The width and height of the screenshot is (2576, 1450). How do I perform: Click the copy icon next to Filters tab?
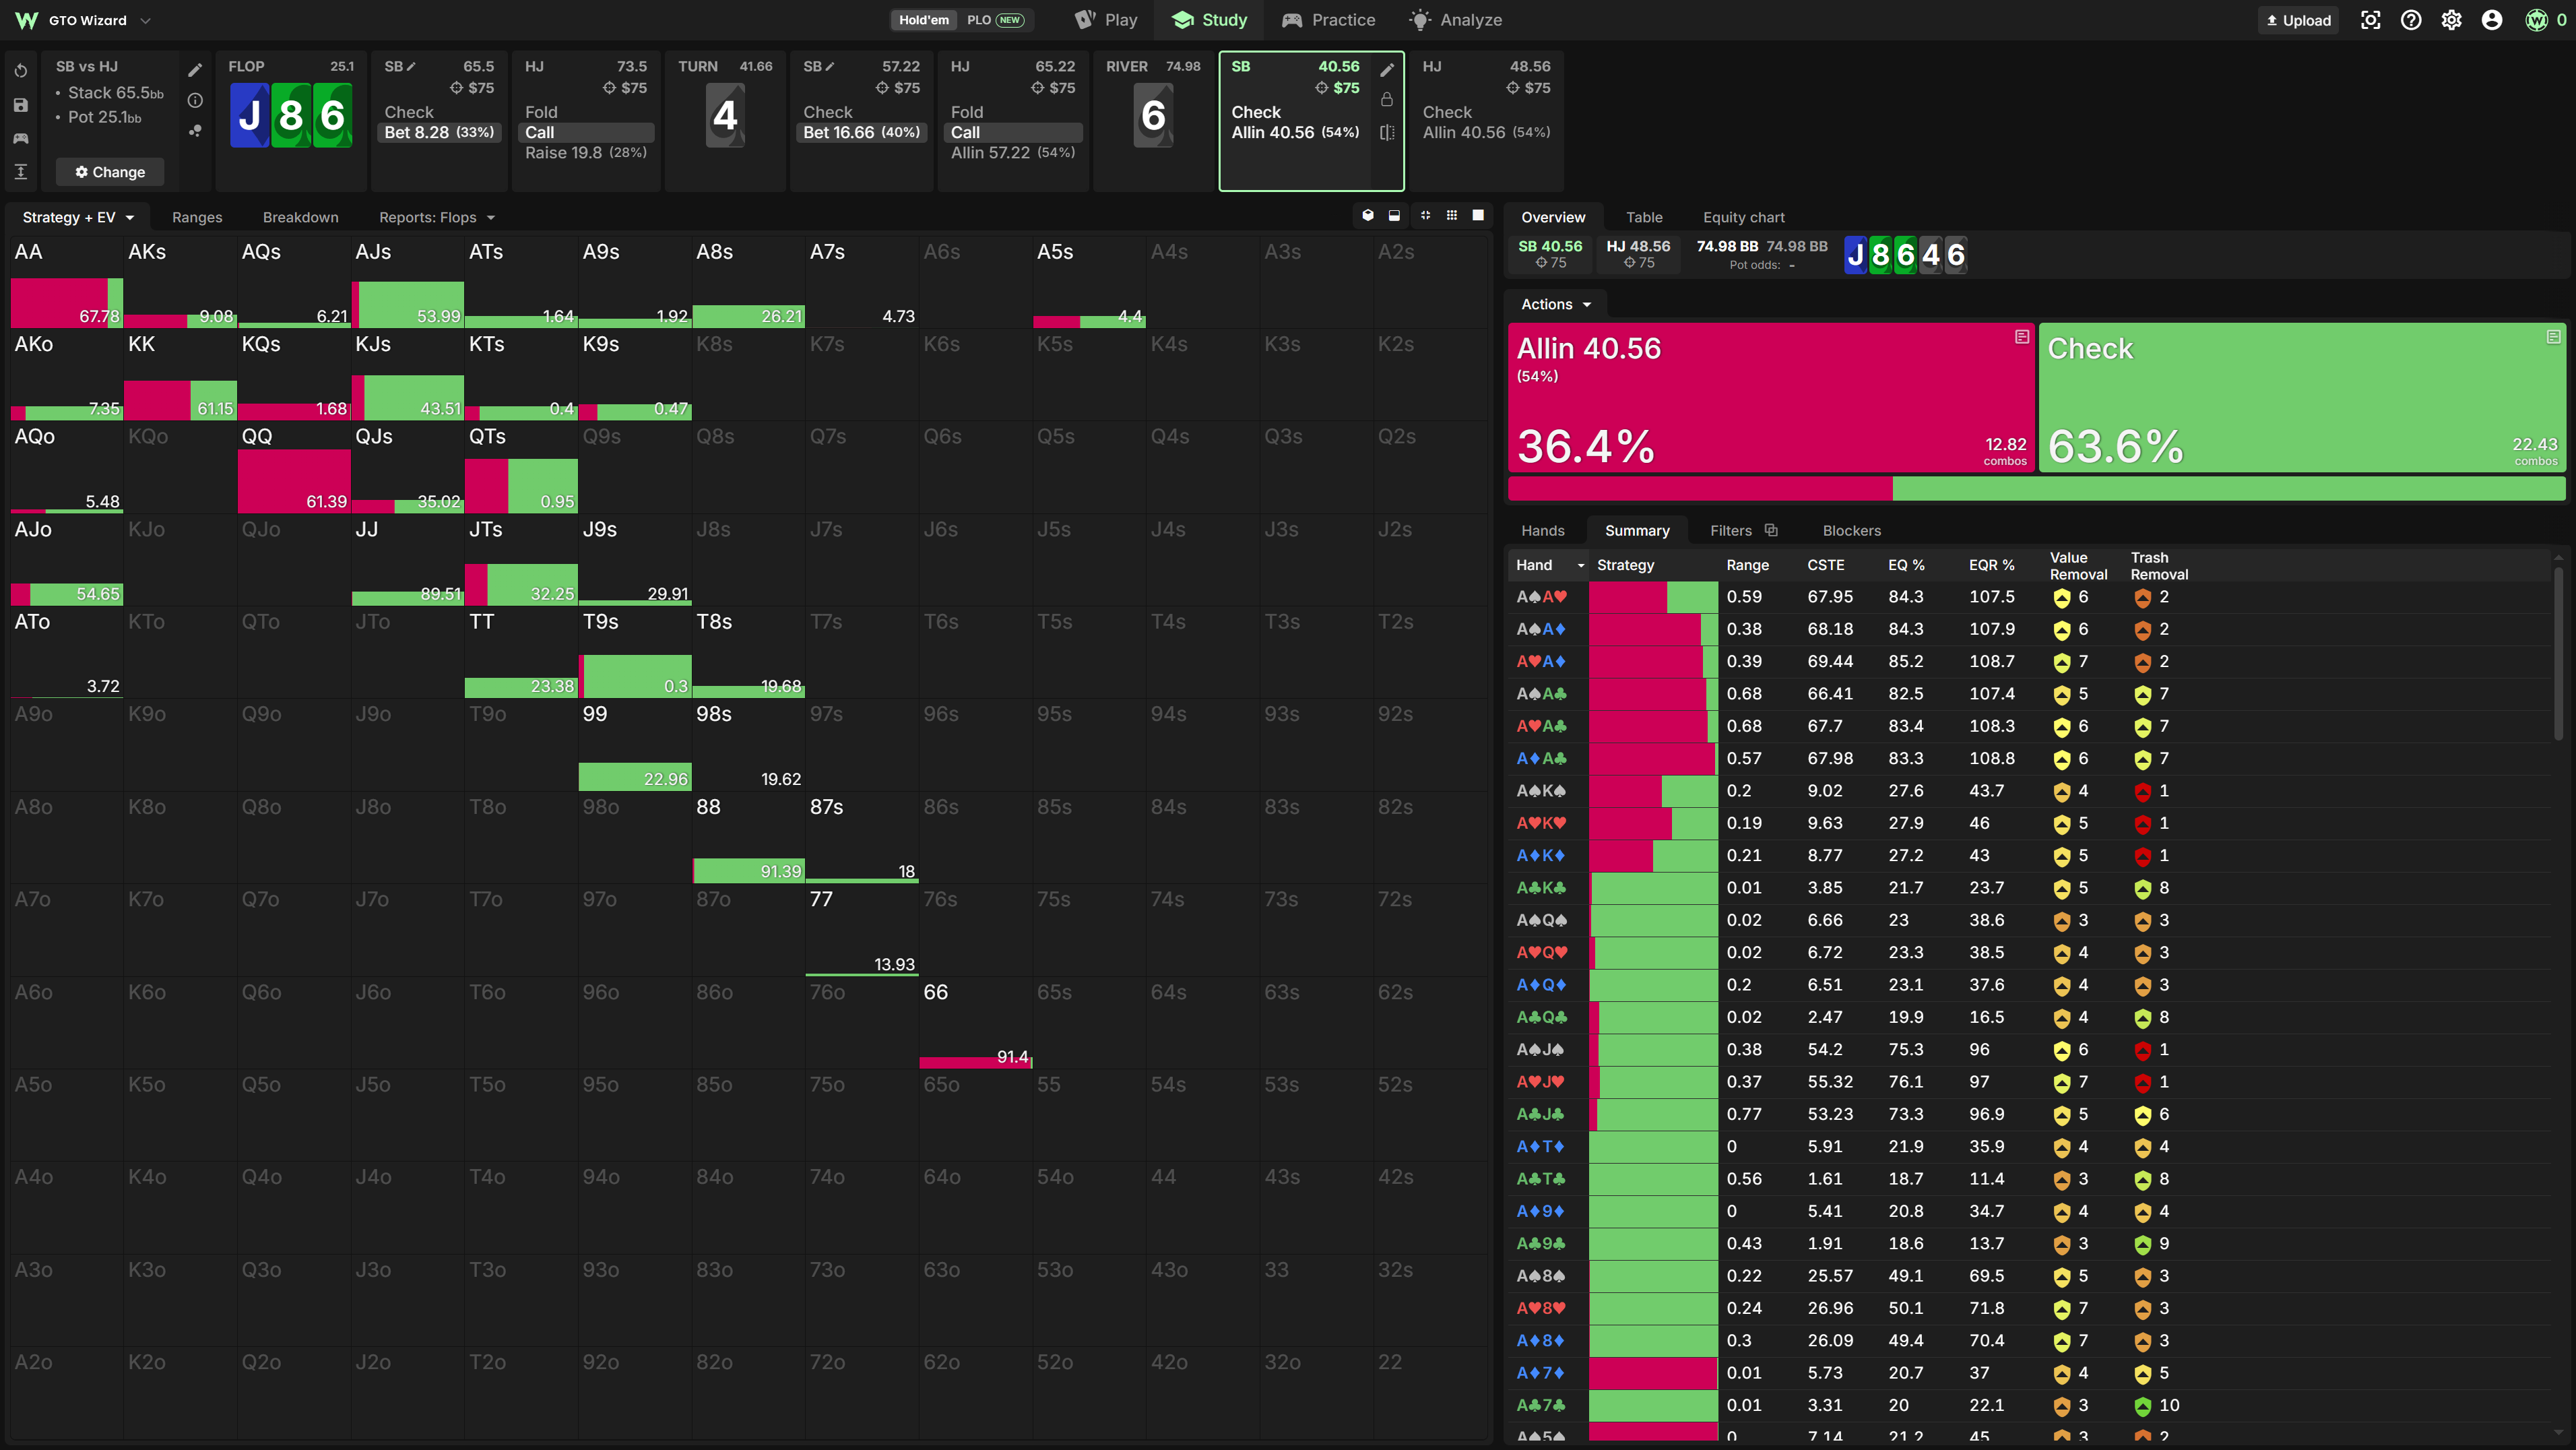pyautogui.click(x=1771, y=530)
